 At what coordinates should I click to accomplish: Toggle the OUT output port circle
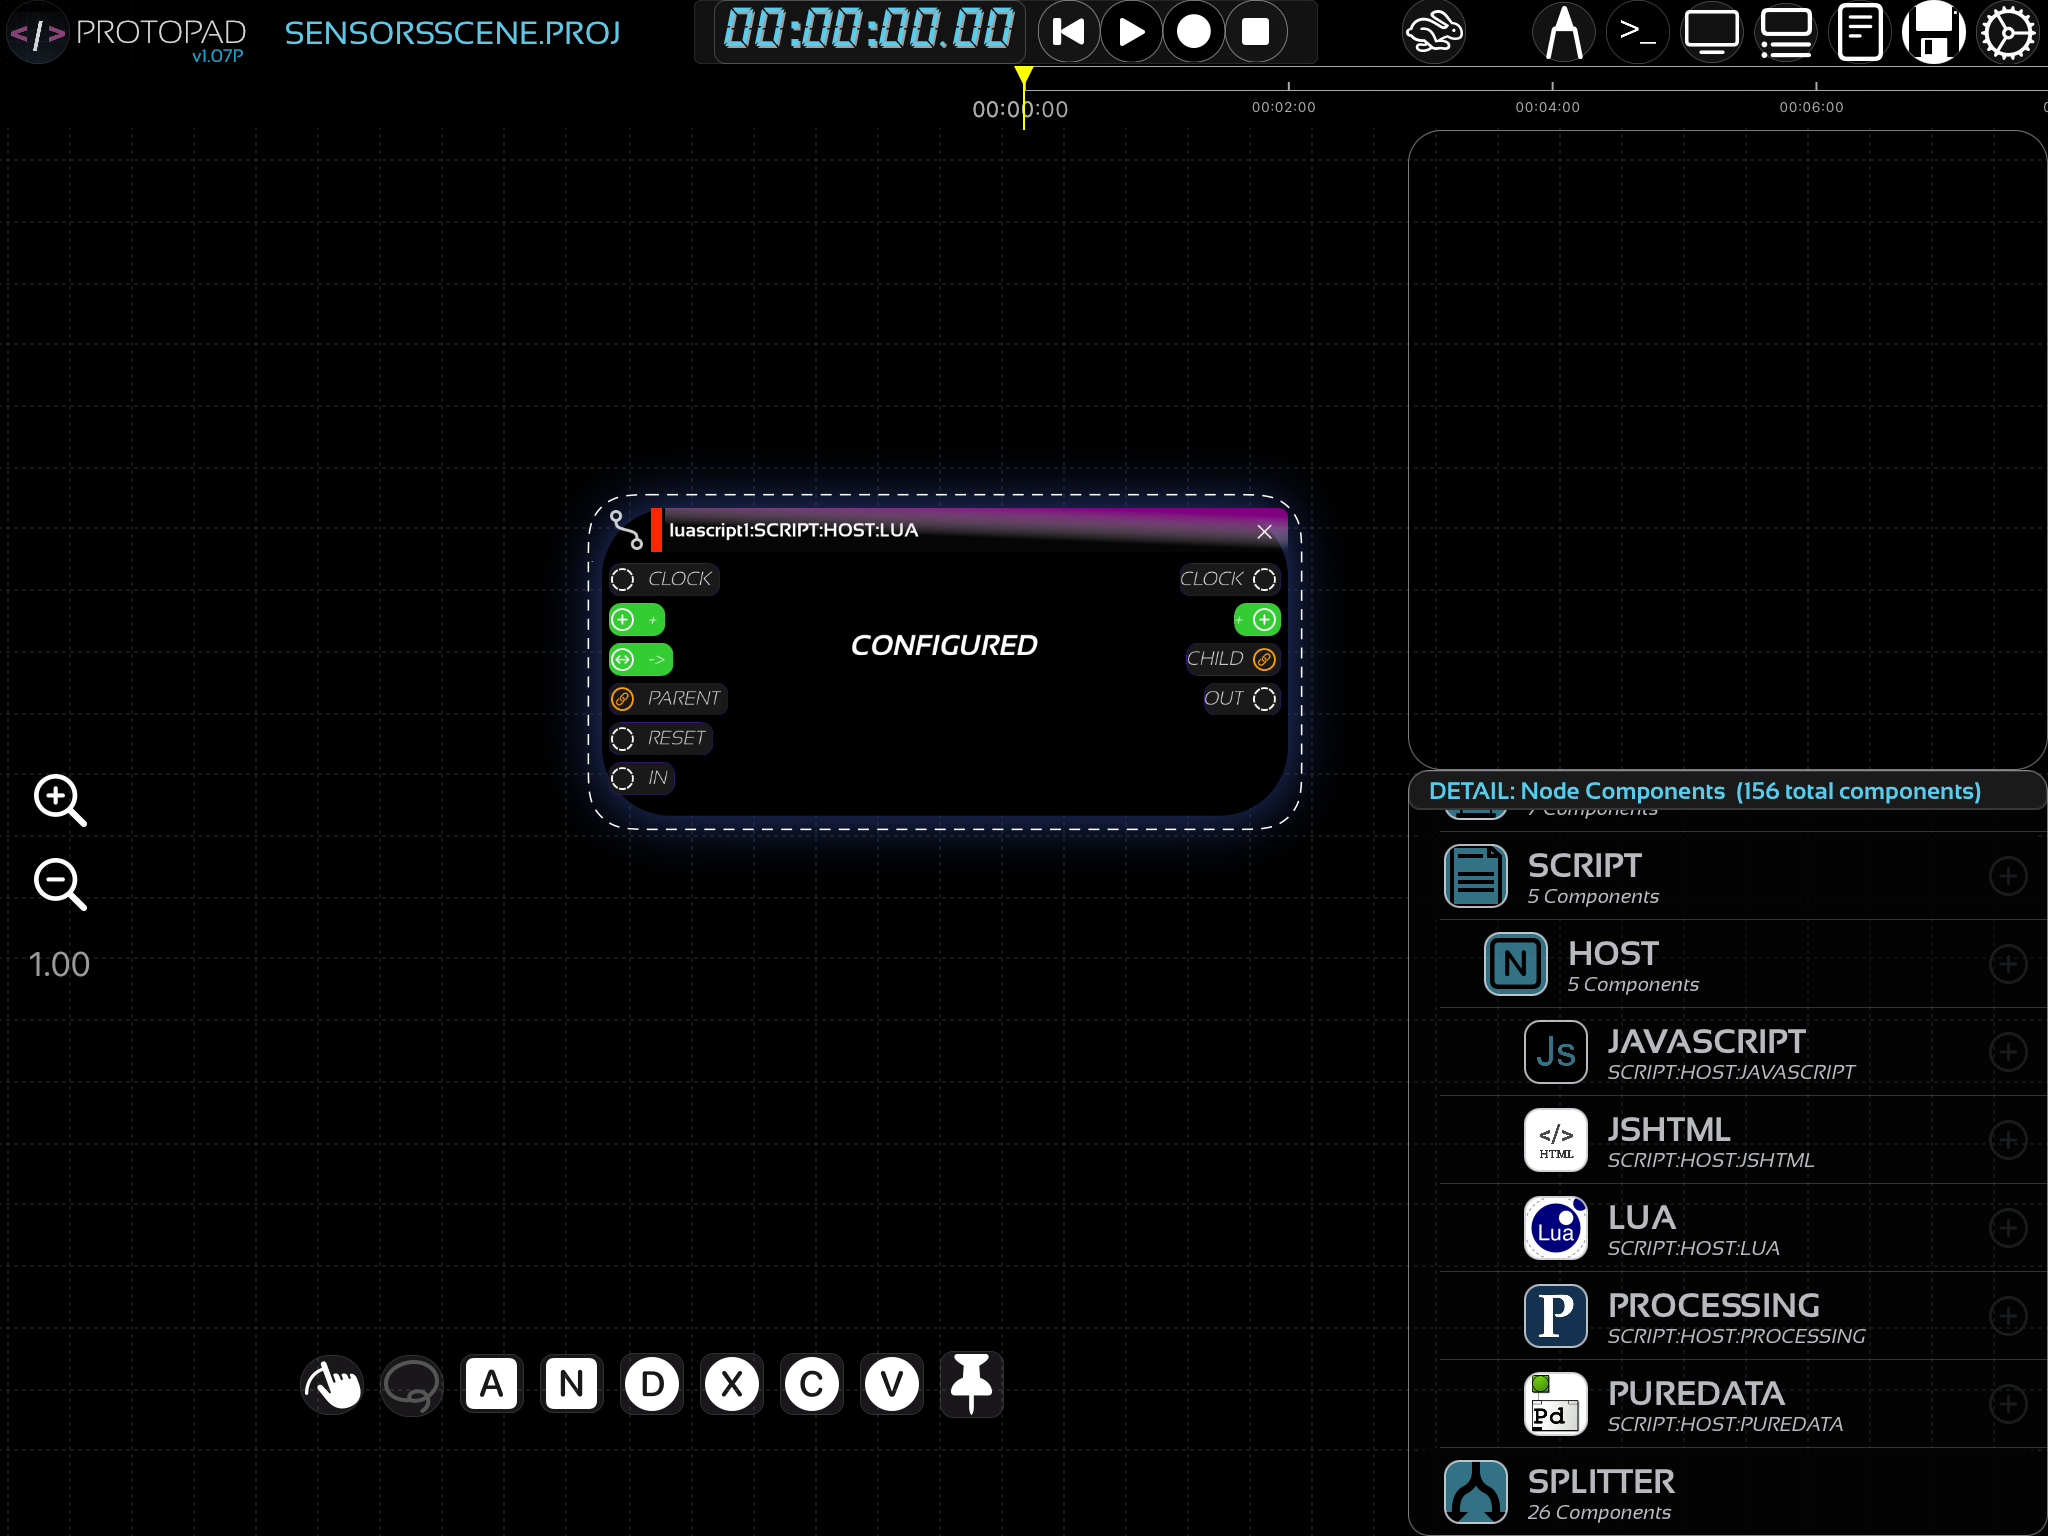[1264, 699]
